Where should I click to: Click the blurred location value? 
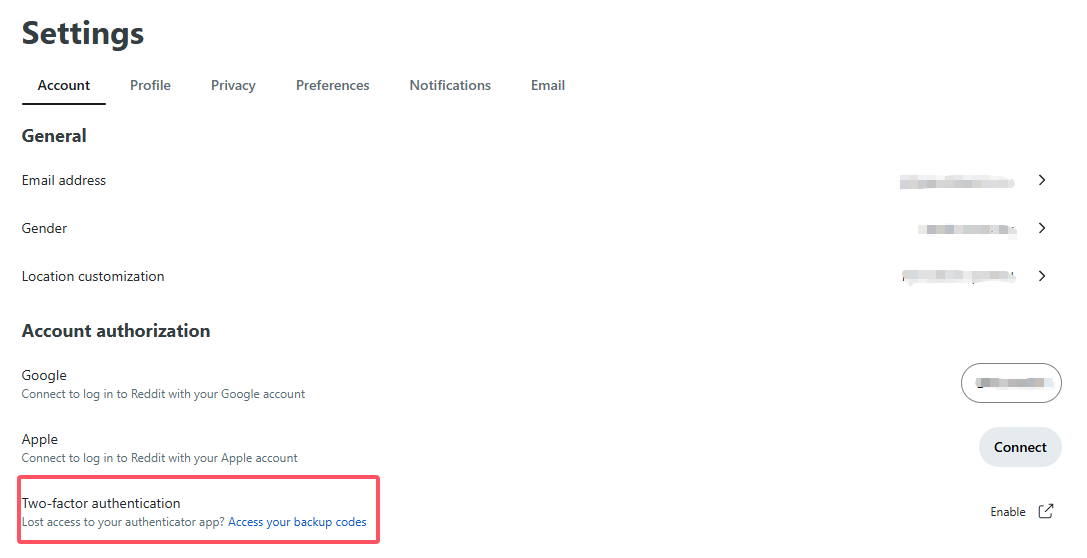957,276
